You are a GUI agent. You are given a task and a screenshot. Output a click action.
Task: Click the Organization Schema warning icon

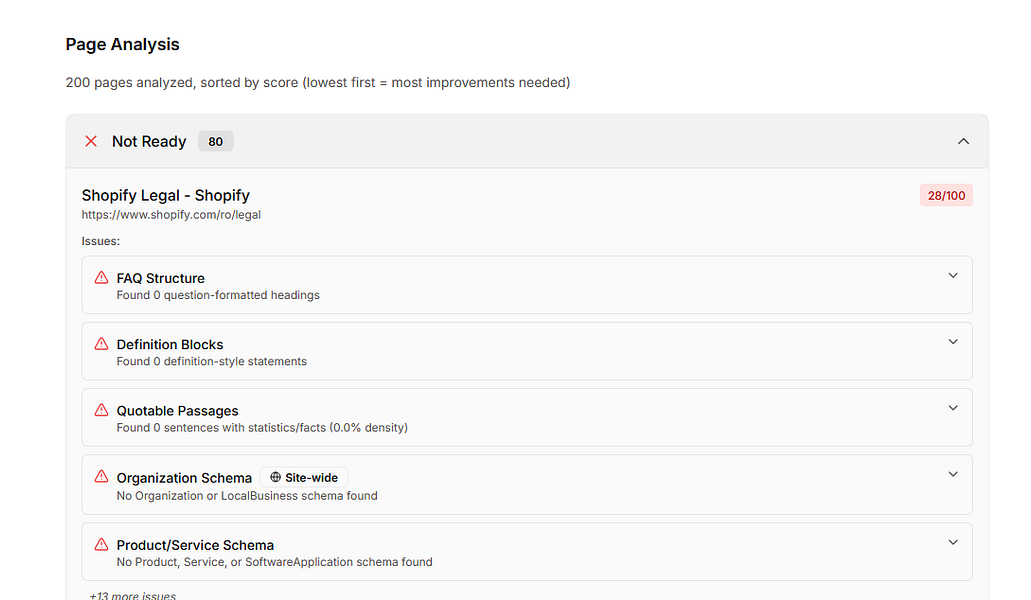[x=101, y=477]
